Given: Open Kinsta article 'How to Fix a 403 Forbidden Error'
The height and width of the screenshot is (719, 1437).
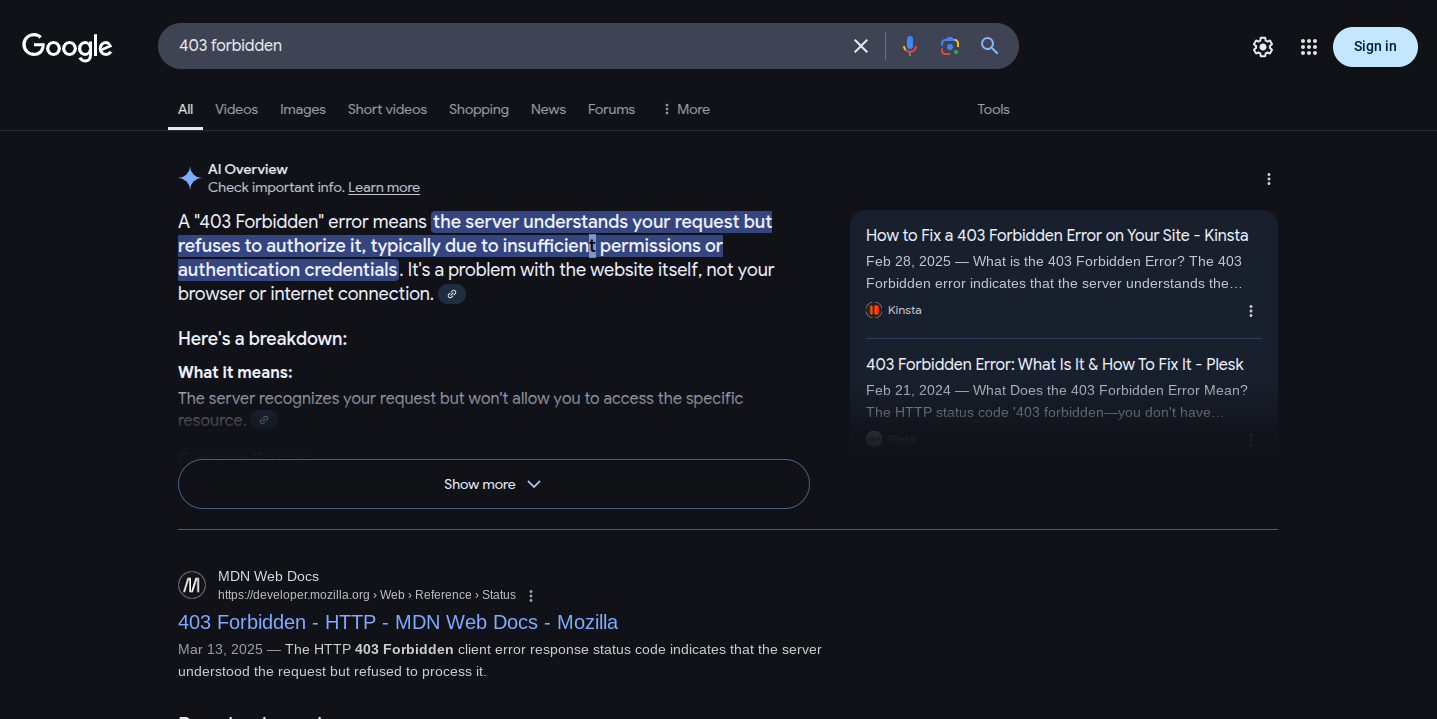Looking at the screenshot, I should (1057, 236).
